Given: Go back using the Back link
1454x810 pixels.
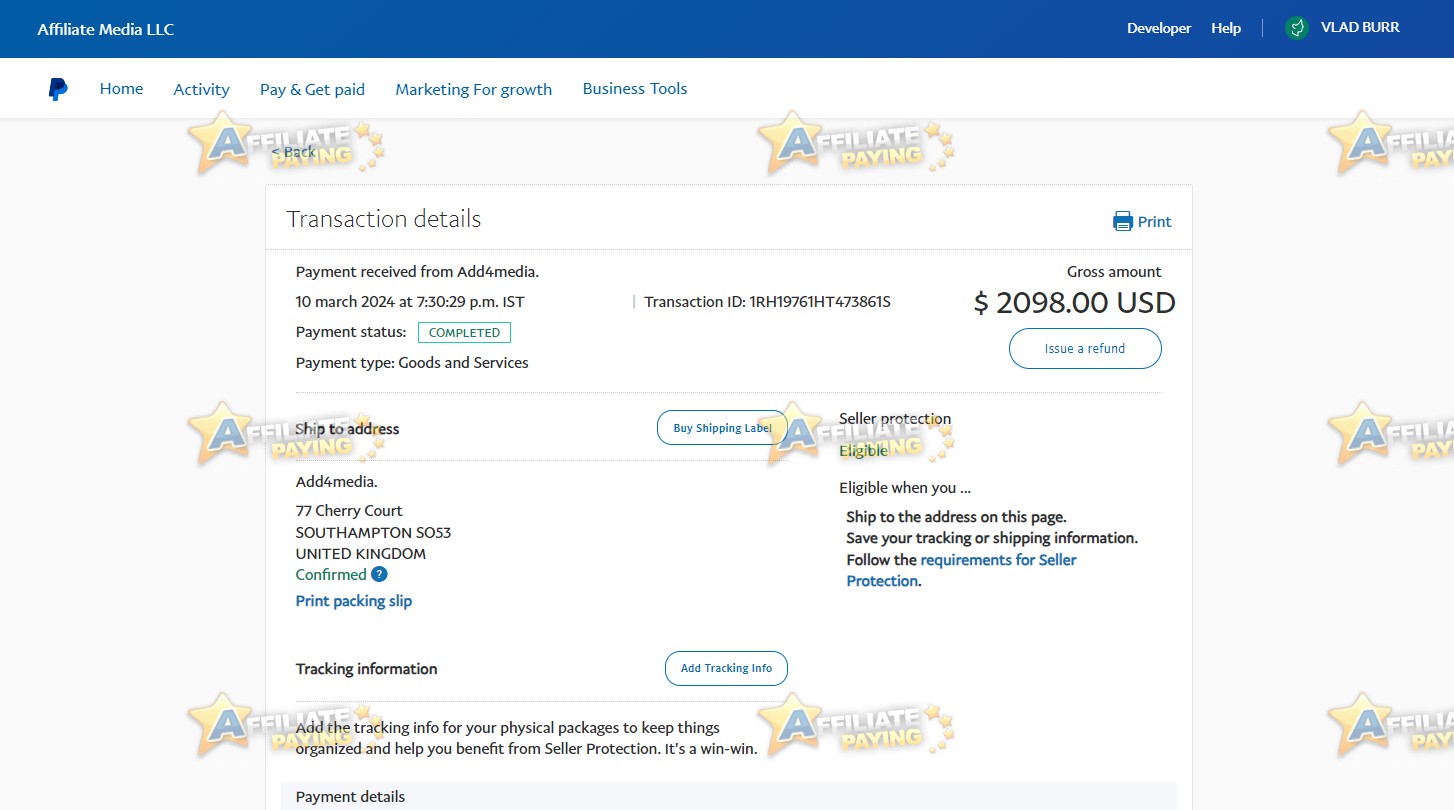Looking at the screenshot, I should click(x=293, y=152).
